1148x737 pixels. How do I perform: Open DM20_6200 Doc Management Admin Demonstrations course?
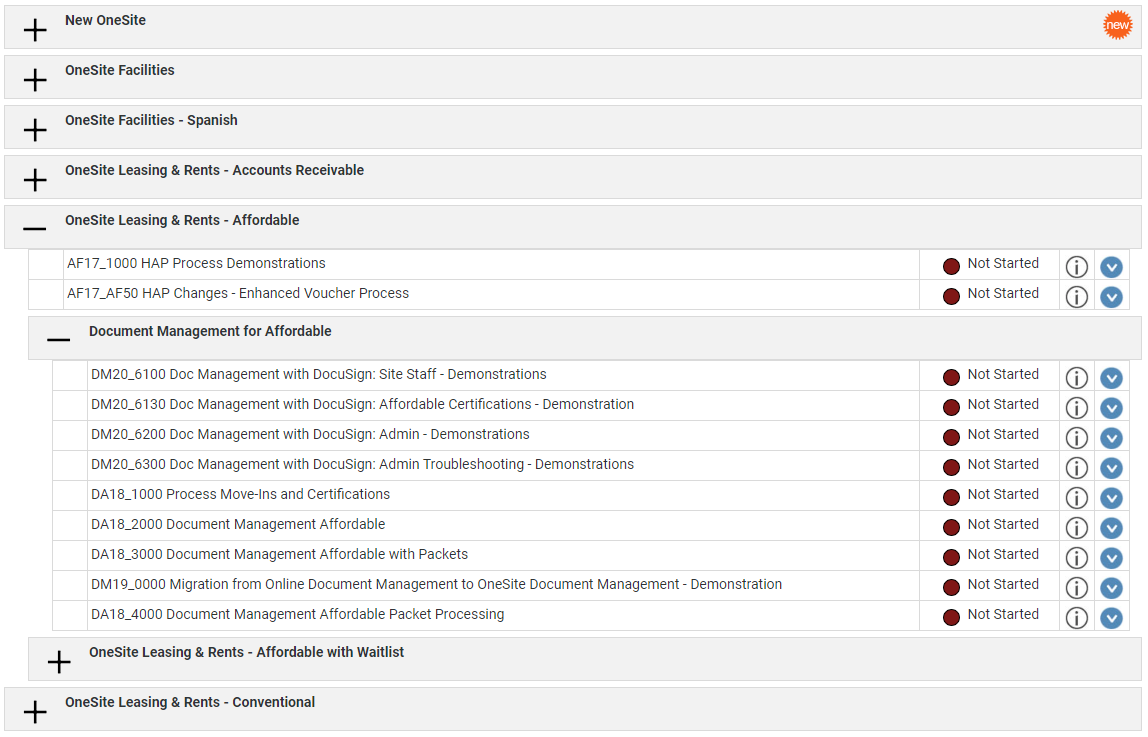[310, 434]
